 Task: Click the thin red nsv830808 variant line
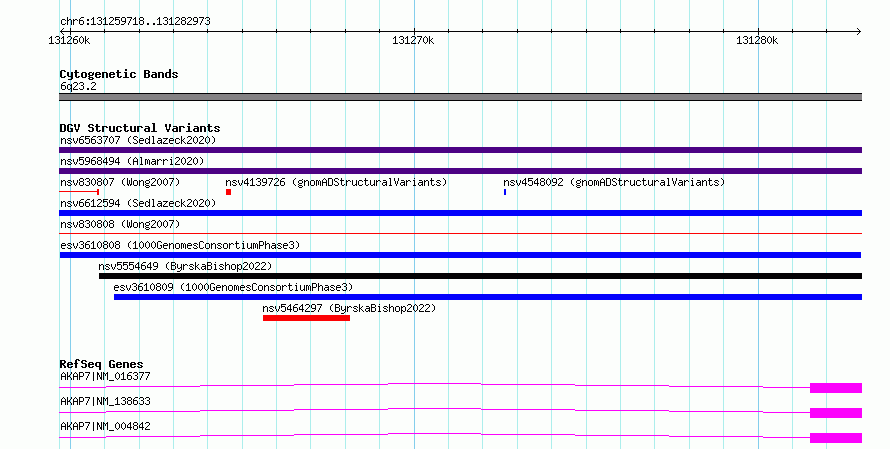tap(460, 233)
